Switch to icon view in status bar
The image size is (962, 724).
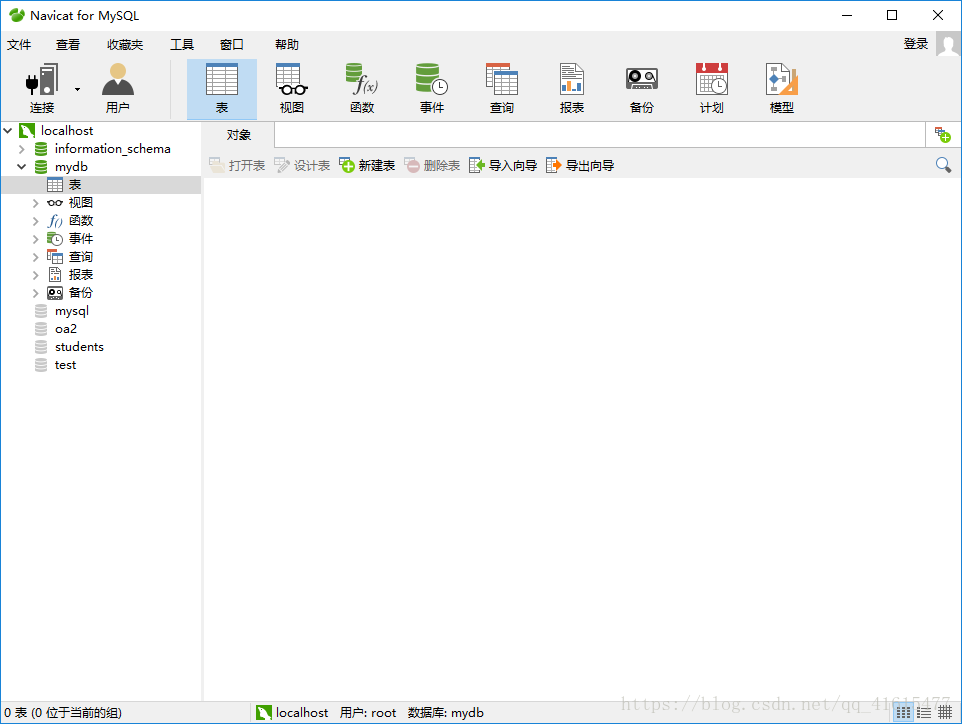pos(903,712)
